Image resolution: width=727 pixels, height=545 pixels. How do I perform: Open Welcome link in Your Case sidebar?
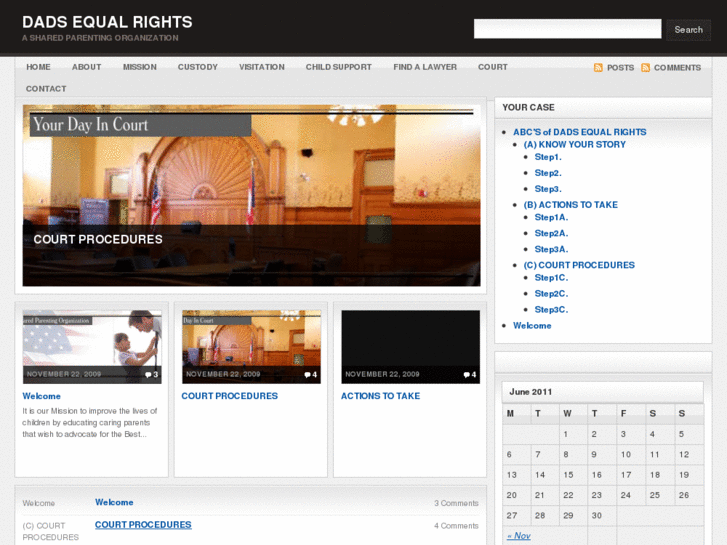(532, 326)
